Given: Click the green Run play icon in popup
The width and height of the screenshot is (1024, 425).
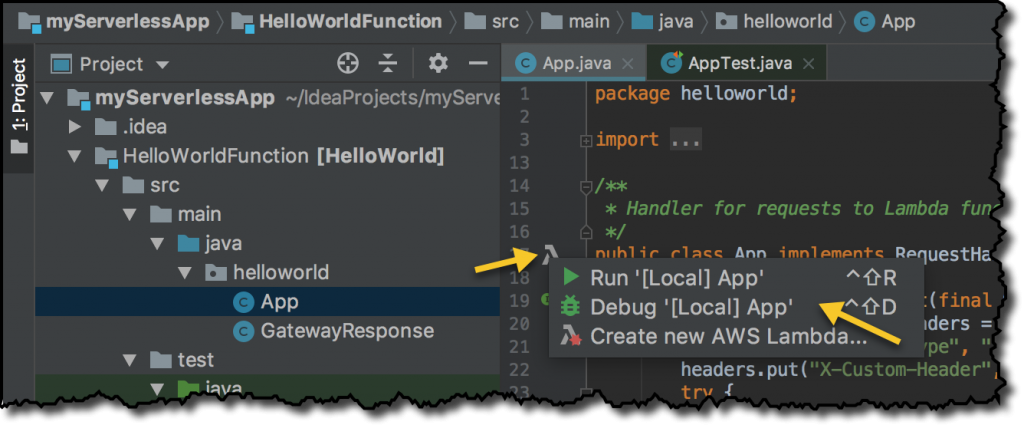Looking at the screenshot, I should point(571,277).
